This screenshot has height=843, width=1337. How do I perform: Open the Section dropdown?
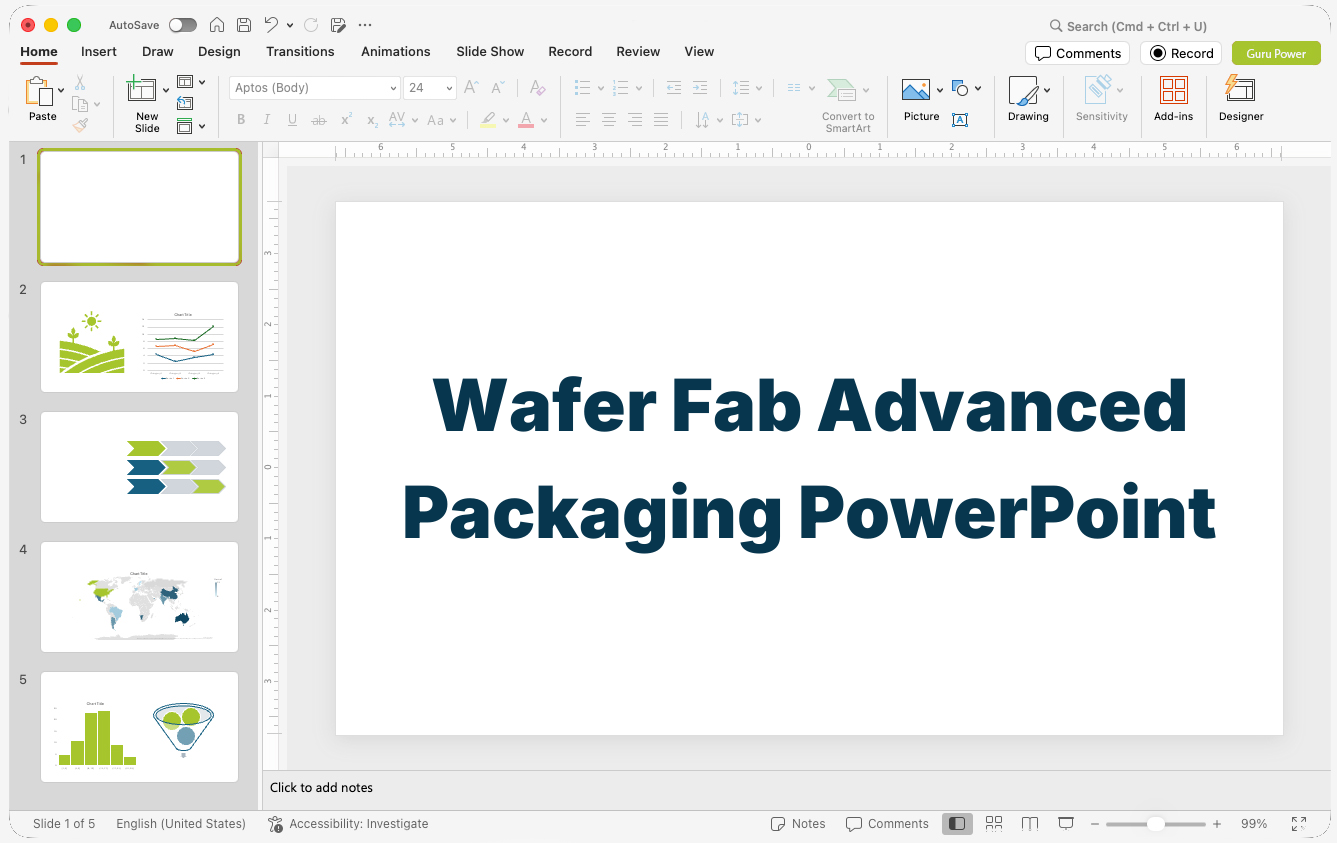[x=191, y=126]
